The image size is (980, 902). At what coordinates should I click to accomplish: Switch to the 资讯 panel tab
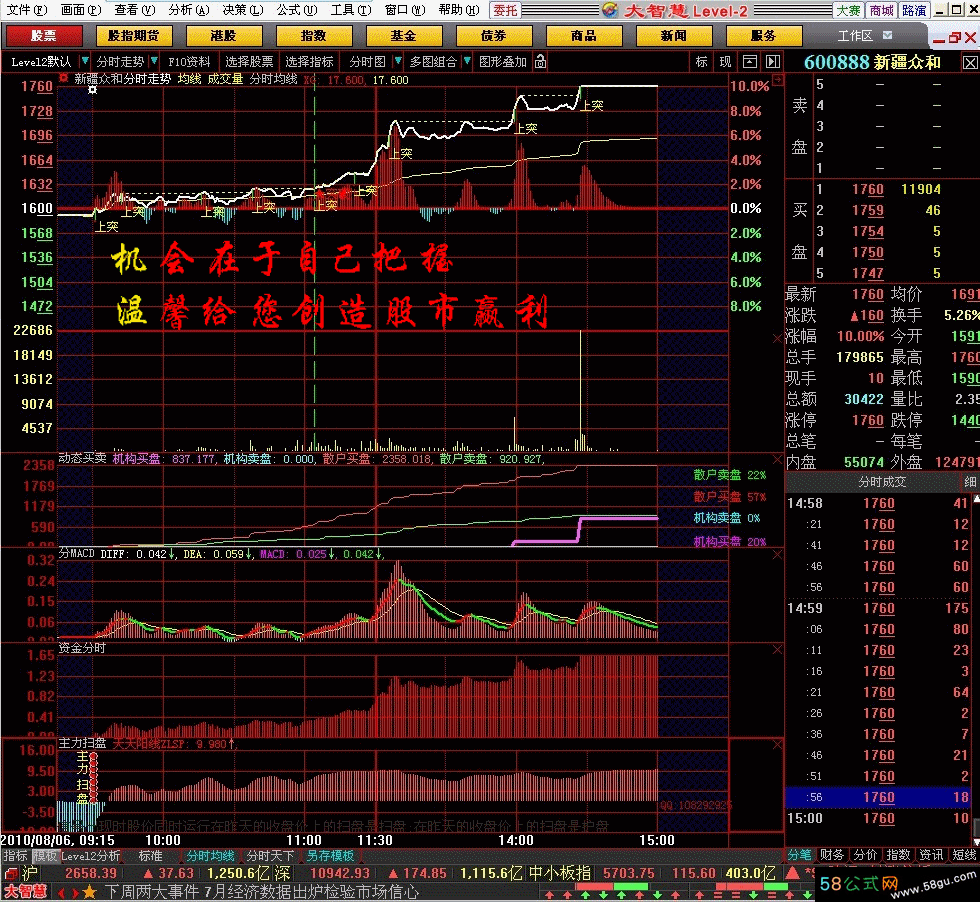[x=931, y=854]
